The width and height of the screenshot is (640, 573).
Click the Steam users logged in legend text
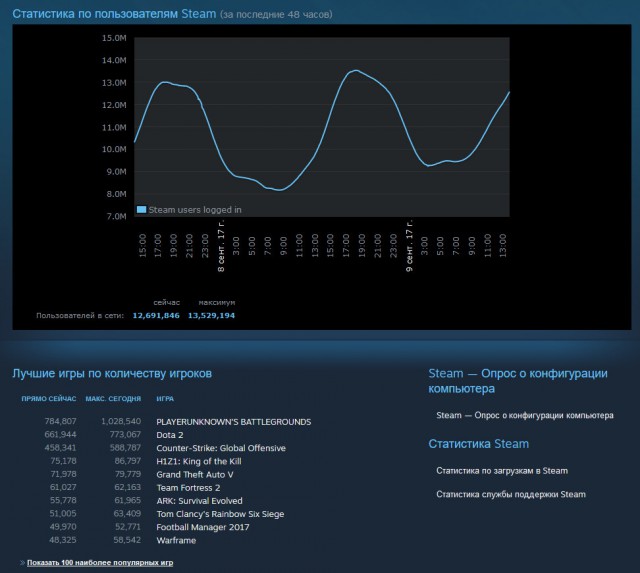[x=195, y=210]
